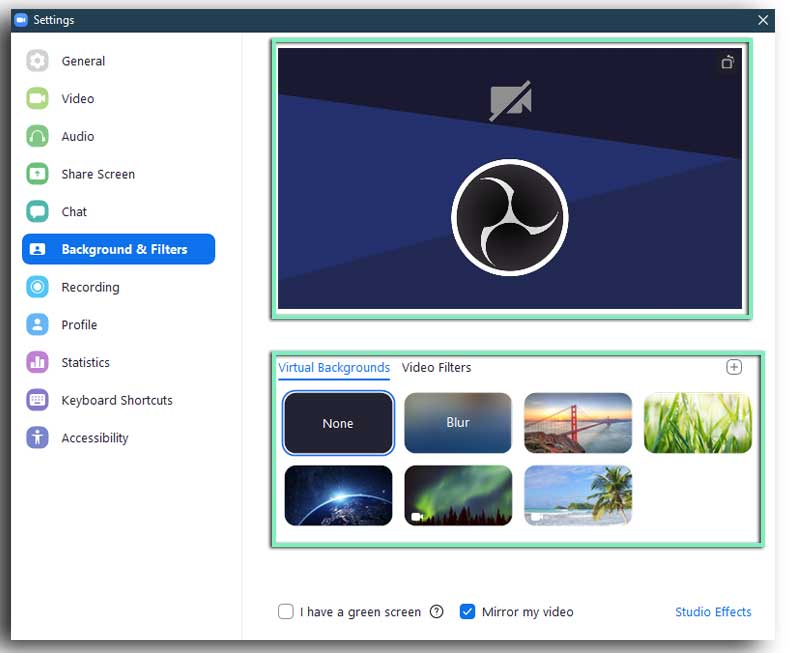
Task: Click the Chat bubble sidebar icon
Action: [37, 212]
